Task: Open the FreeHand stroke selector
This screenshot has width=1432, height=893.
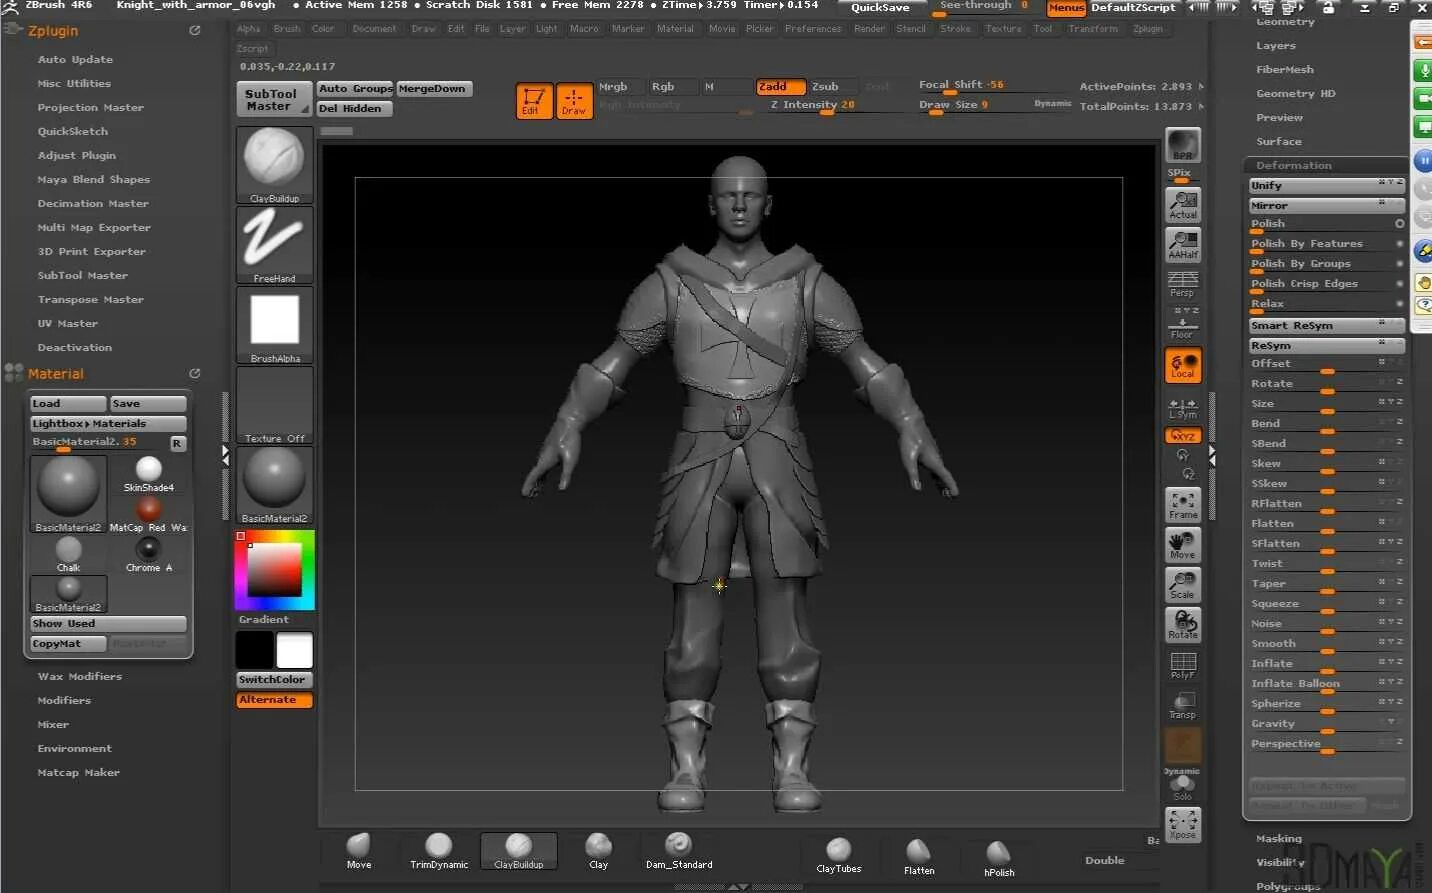Action: [x=274, y=245]
